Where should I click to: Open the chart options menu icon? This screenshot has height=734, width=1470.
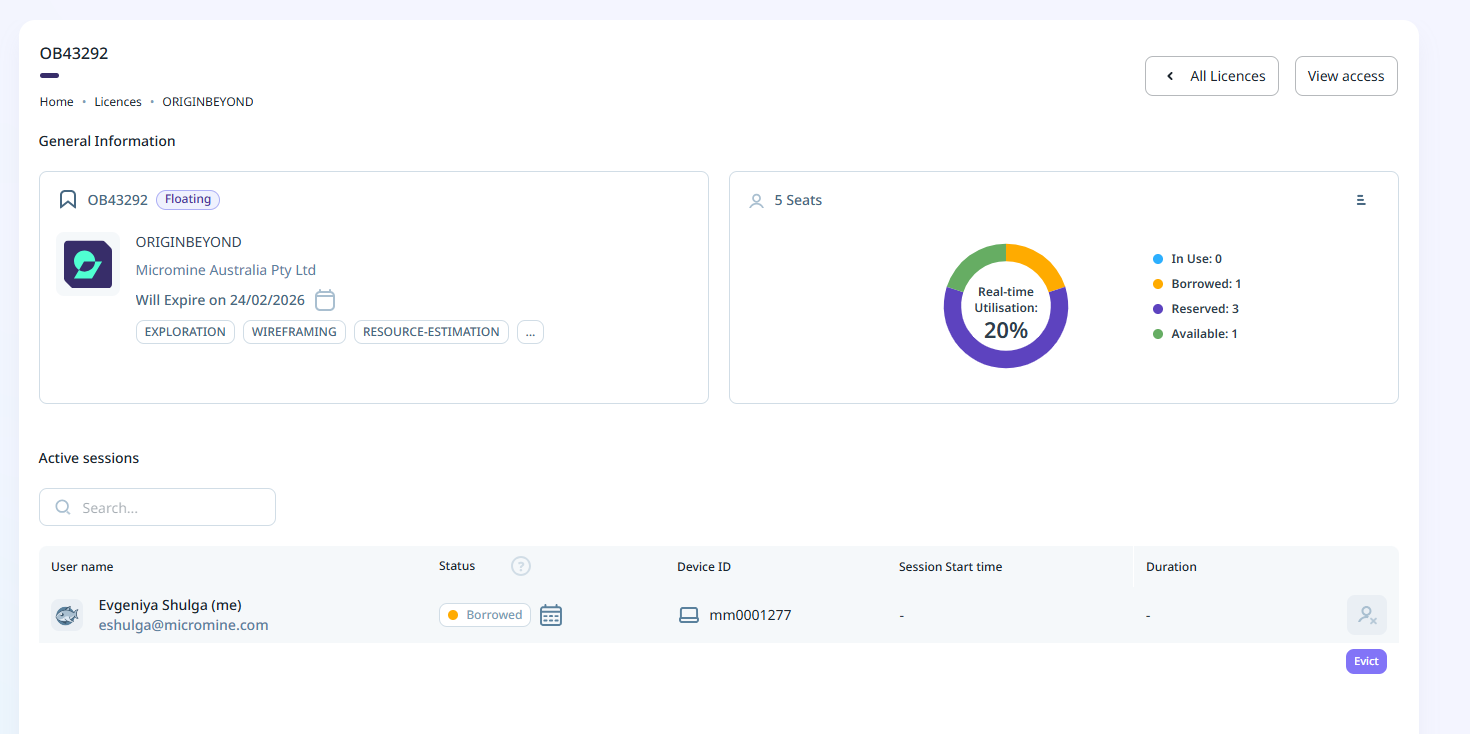pos(1361,200)
